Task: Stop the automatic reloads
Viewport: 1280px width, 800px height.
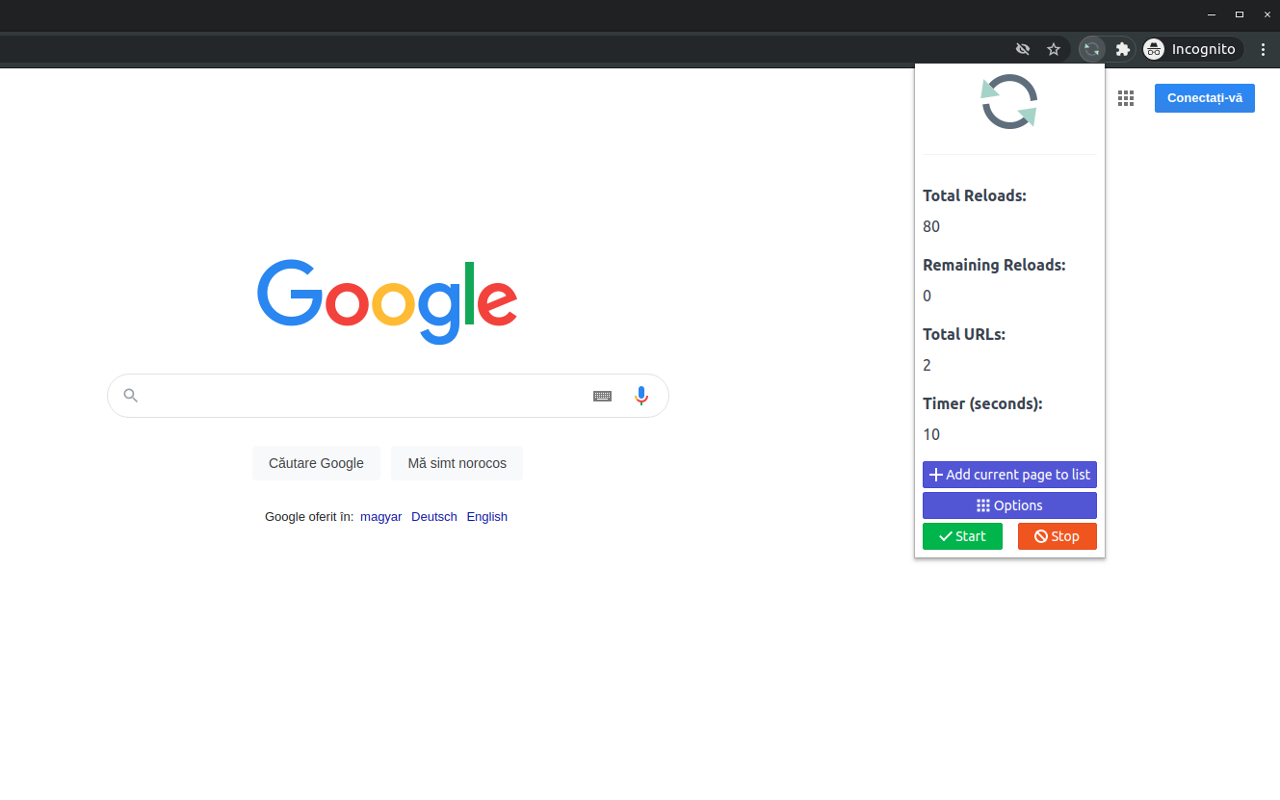Action: point(1057,536)
